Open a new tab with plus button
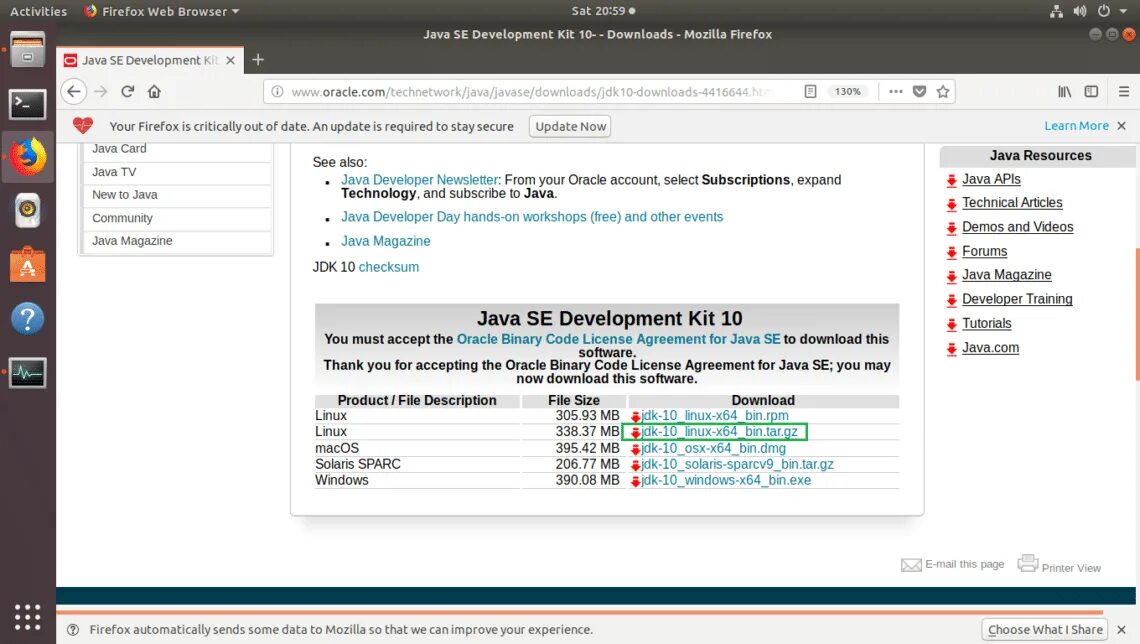1140x644 pixels. click(x=258, y=60)
